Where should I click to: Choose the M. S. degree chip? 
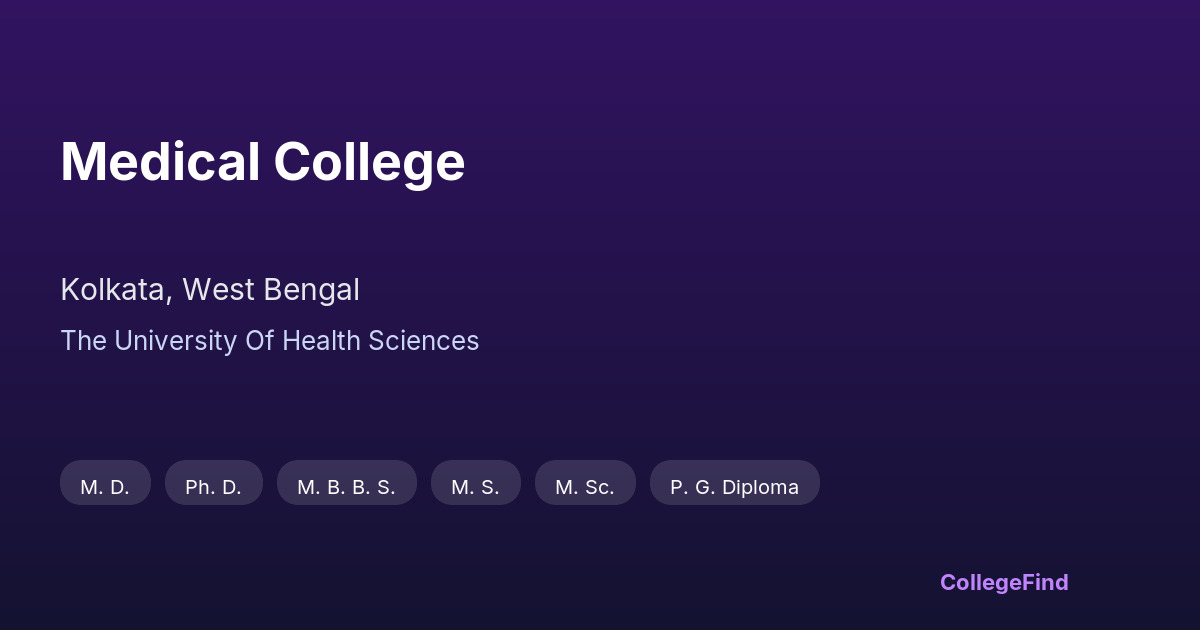(x=475, y=483)
